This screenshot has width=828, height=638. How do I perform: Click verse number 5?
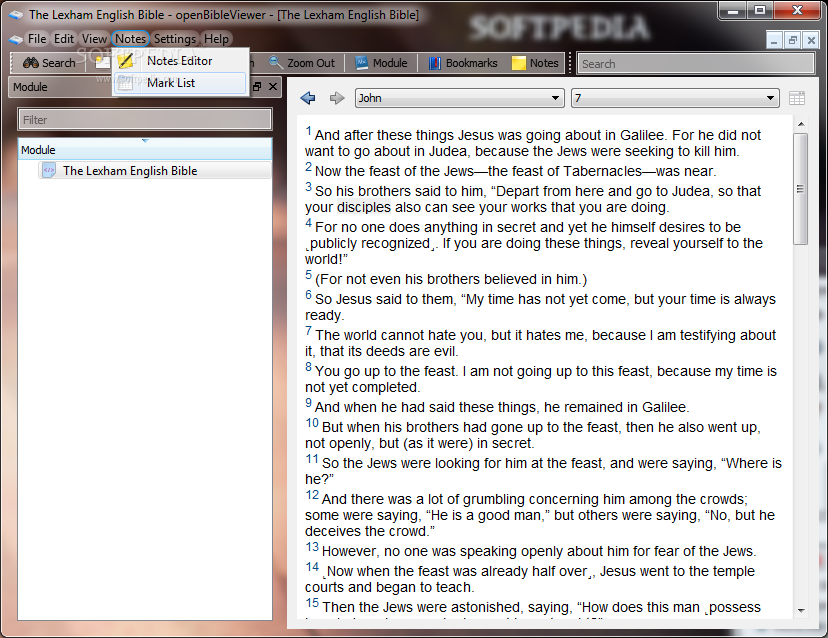[308, 275]
